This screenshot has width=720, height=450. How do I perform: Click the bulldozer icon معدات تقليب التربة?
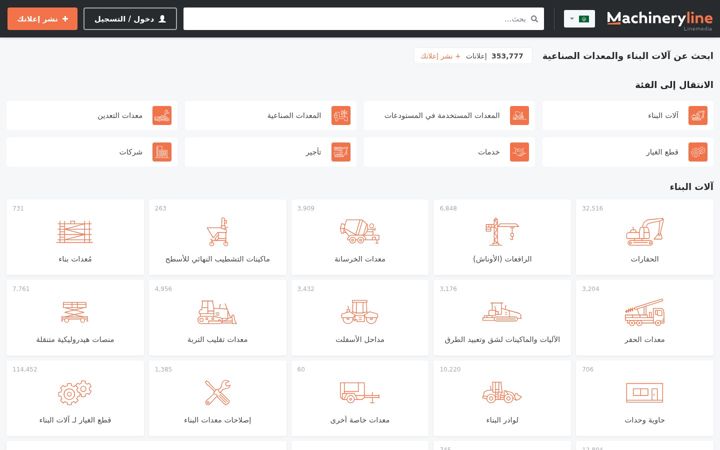click(217, 312)
